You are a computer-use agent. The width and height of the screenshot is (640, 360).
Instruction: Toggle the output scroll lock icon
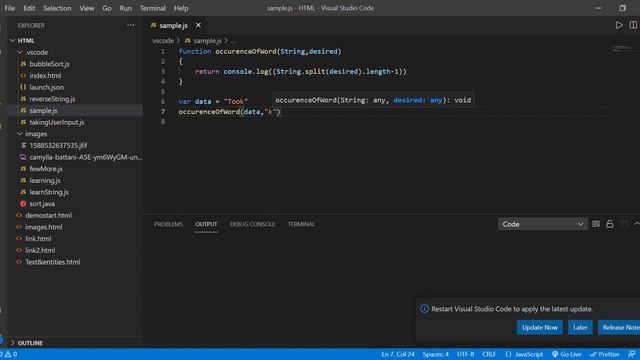(x=610, y=224)
